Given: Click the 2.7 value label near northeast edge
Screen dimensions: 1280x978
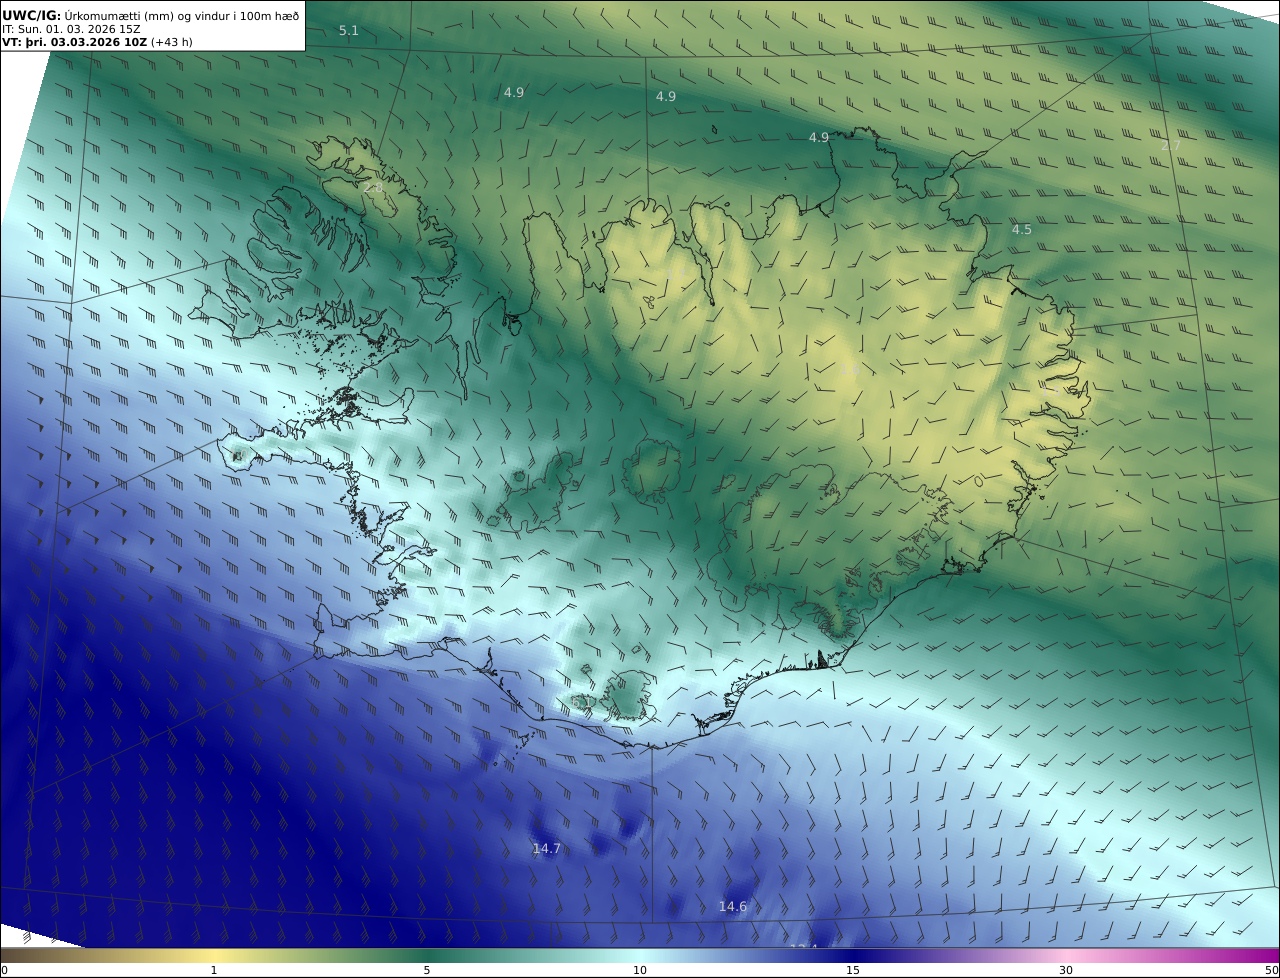Looking at the screenshot, I should coord(1171,146).
